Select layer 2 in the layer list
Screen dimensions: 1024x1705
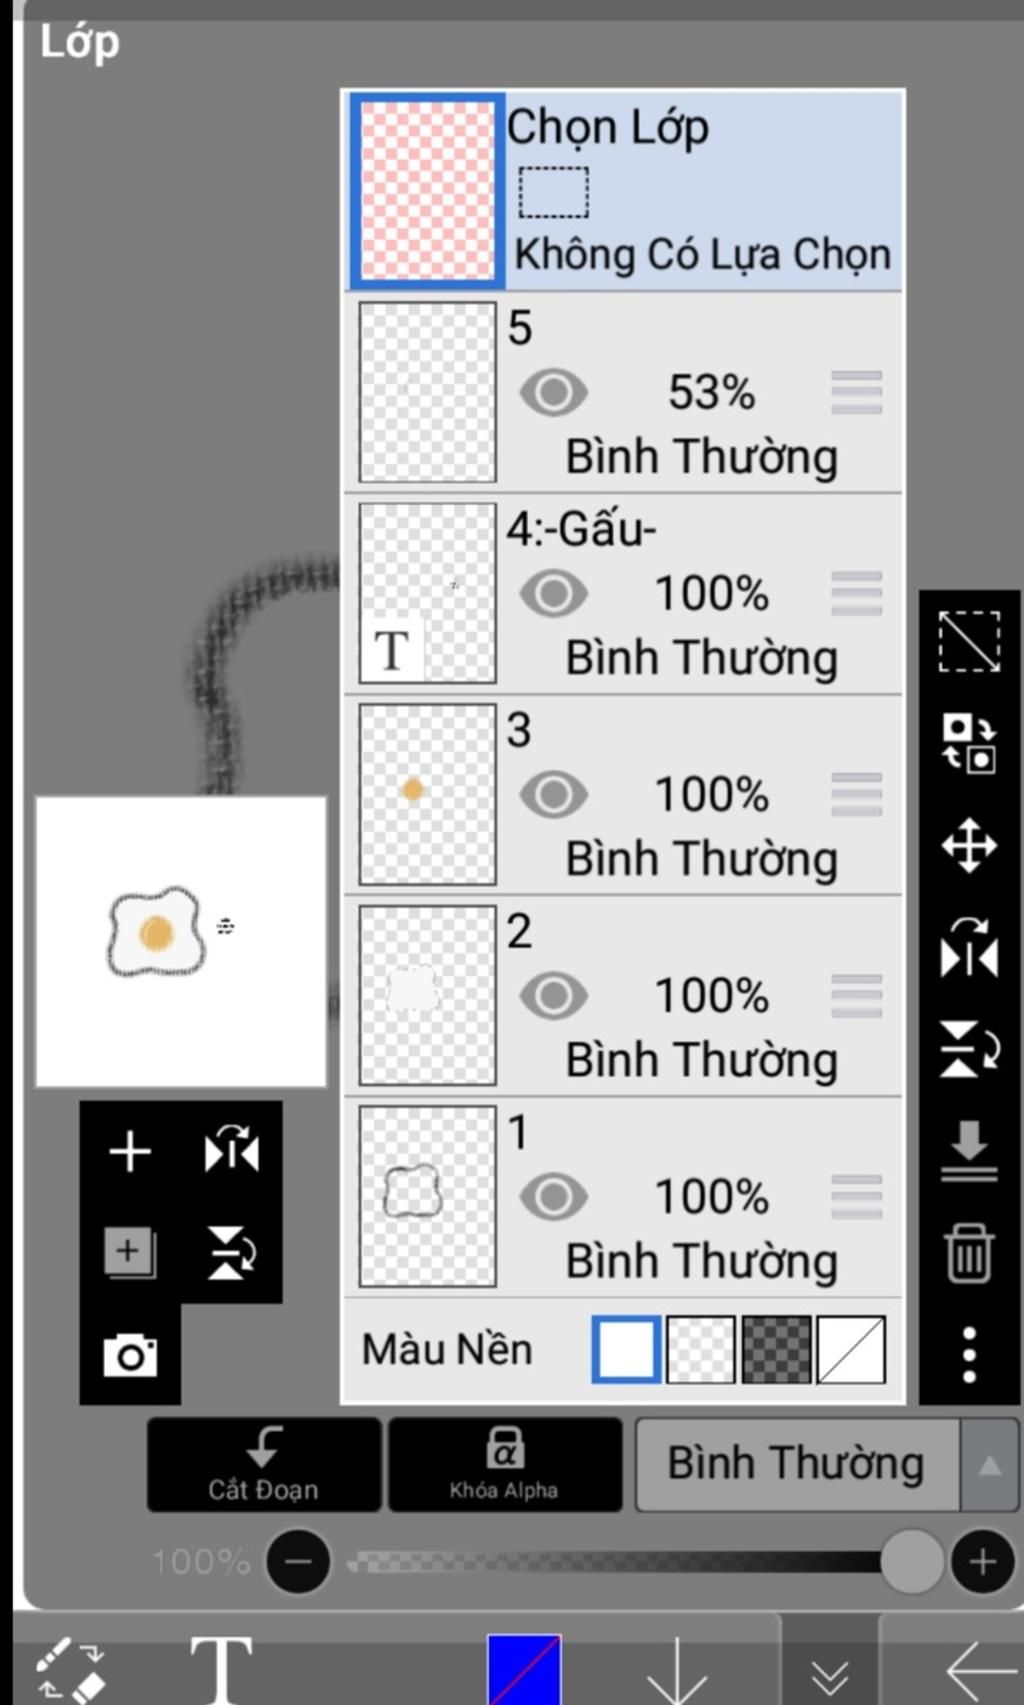click(624, 996)
